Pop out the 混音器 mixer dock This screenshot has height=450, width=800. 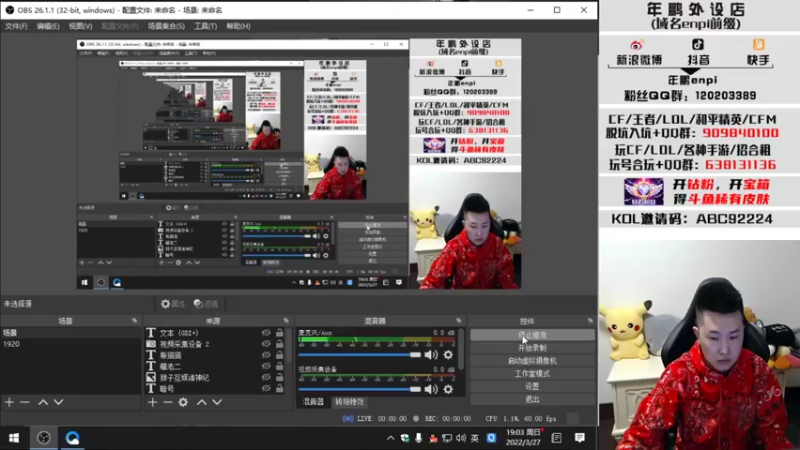[x=458, y=320]
